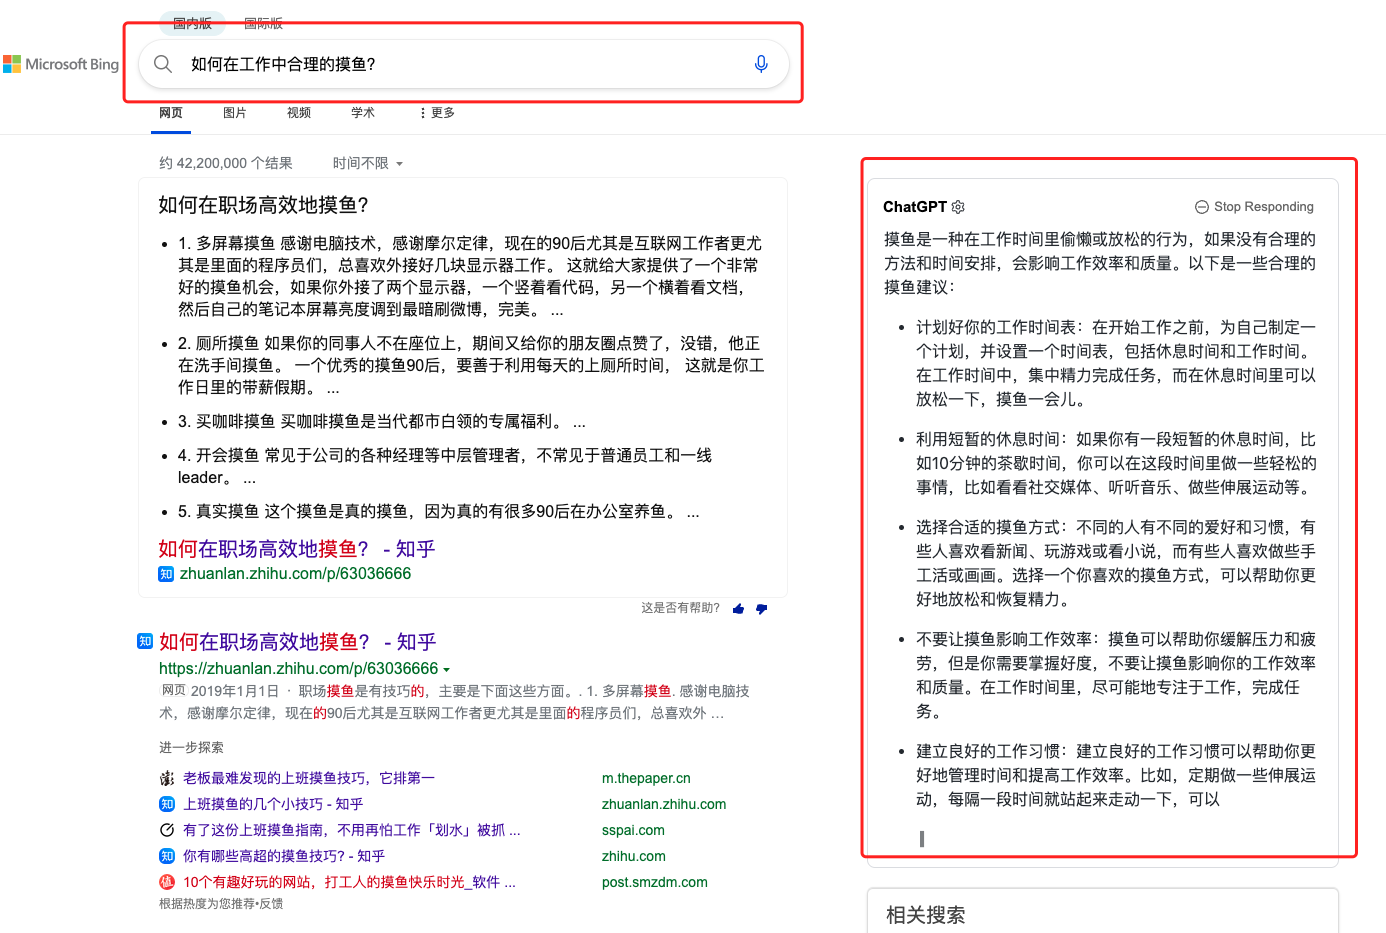Open link 老板最难发现的上班摸鱼技巧

click(x=309, y=778)
